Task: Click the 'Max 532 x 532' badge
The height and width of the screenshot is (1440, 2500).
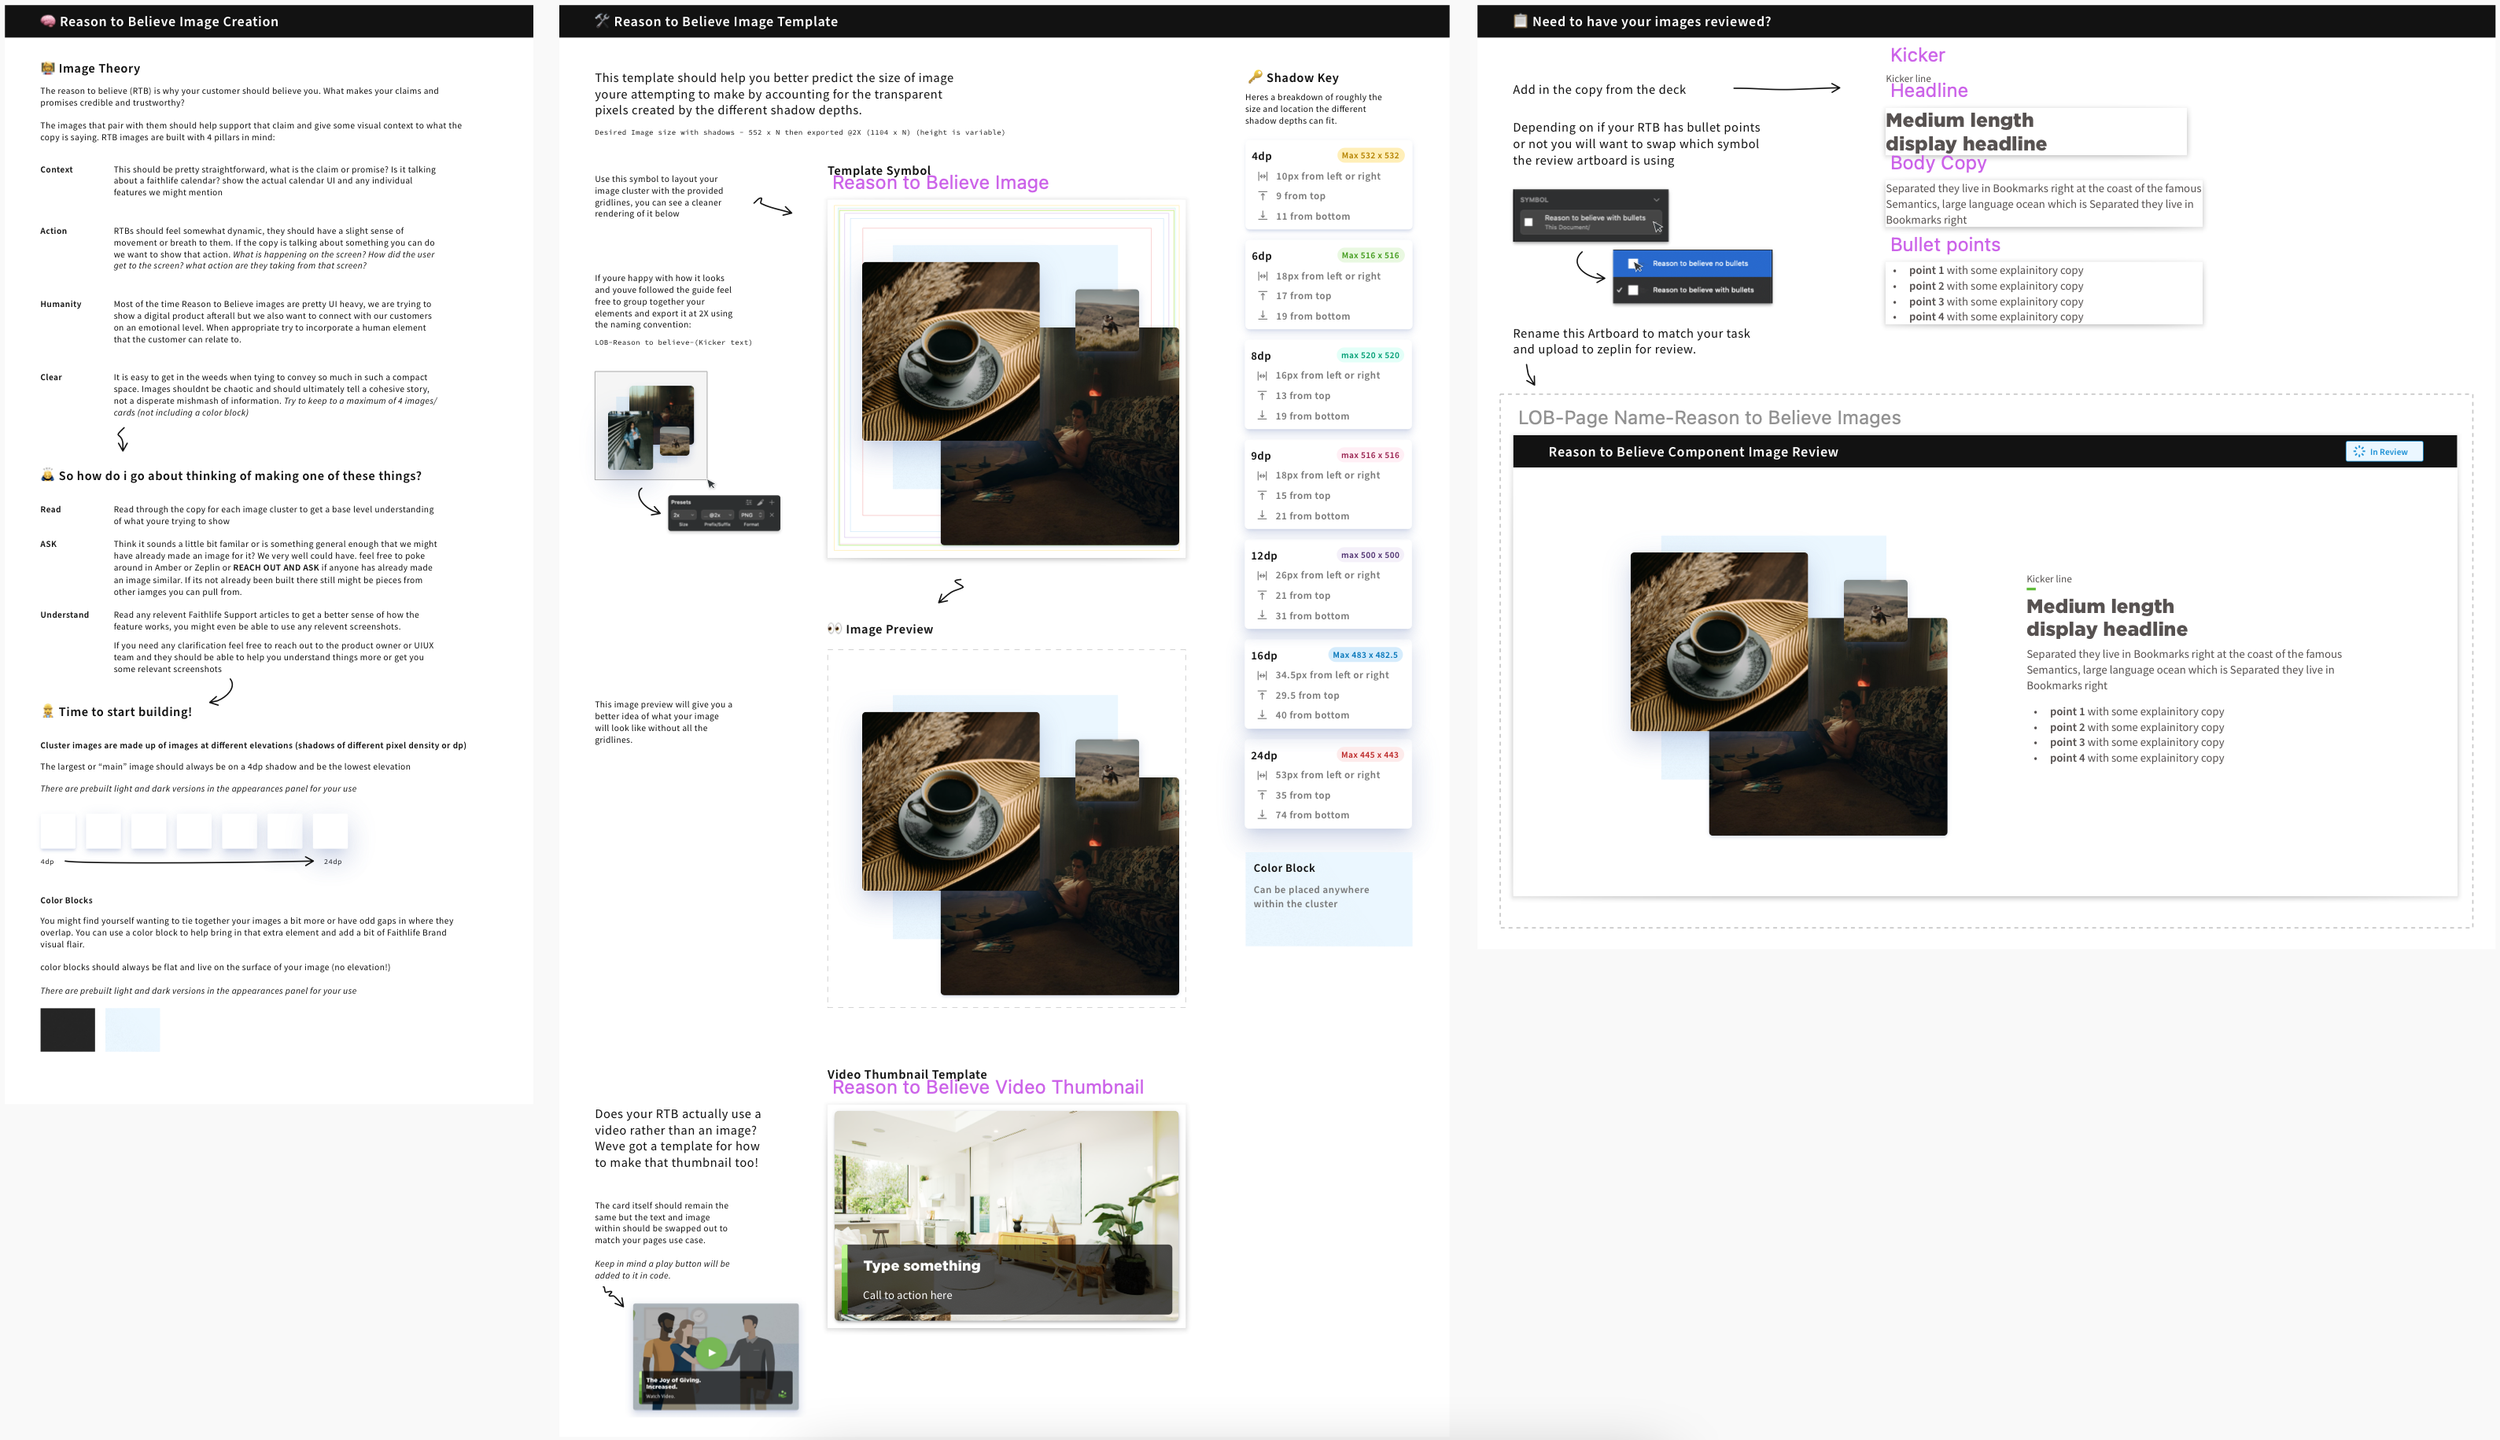Action: click(1369, 155)
